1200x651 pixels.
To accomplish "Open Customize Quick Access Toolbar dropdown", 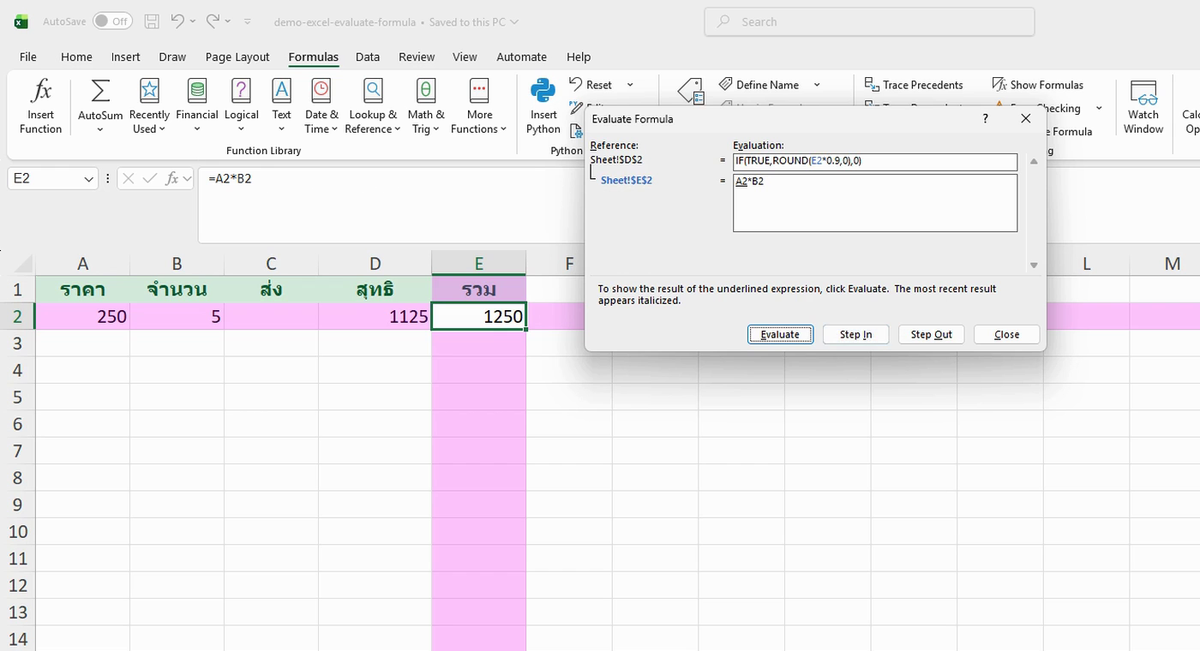I will tap(247, 21).
